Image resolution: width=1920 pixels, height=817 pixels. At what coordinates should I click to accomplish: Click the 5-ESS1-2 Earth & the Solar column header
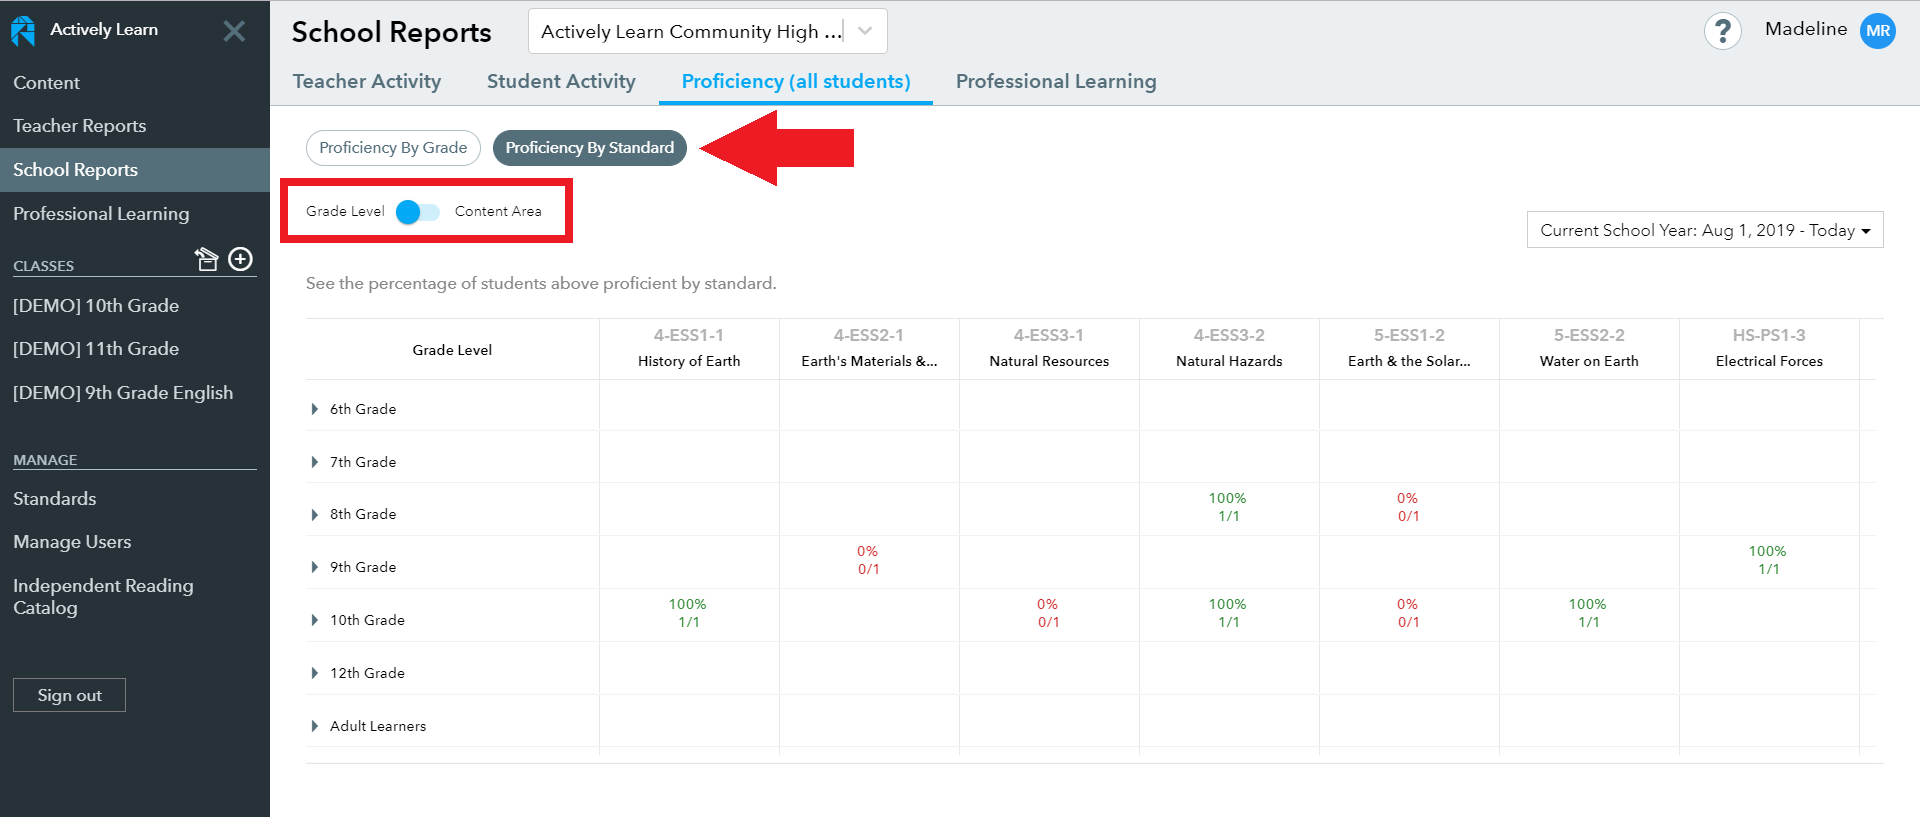click(x=1409, y=348)
